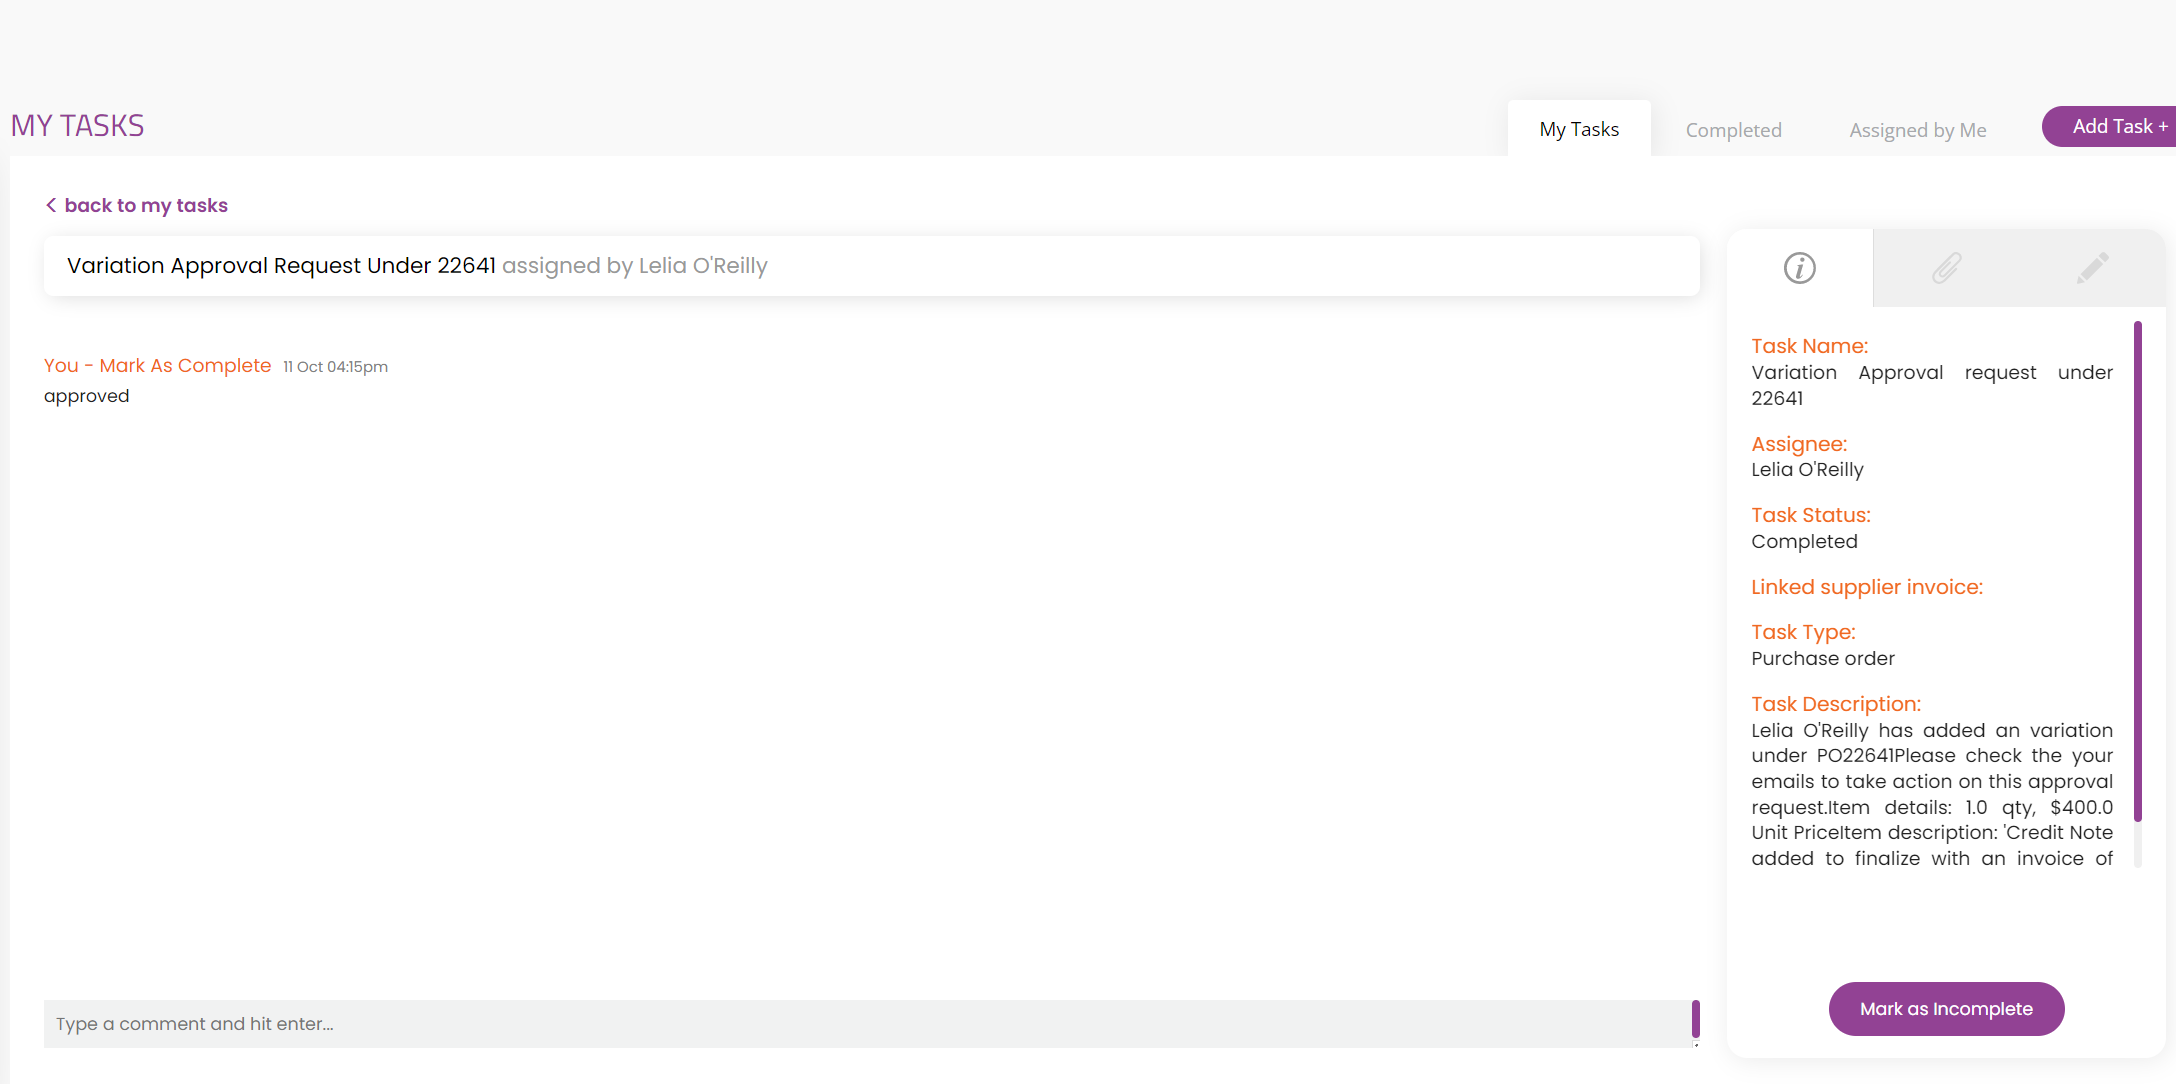Click the MY TASKS page heading
Image resolution: width=2176 pixels, height=1084 pixels.
pos(78,126)
